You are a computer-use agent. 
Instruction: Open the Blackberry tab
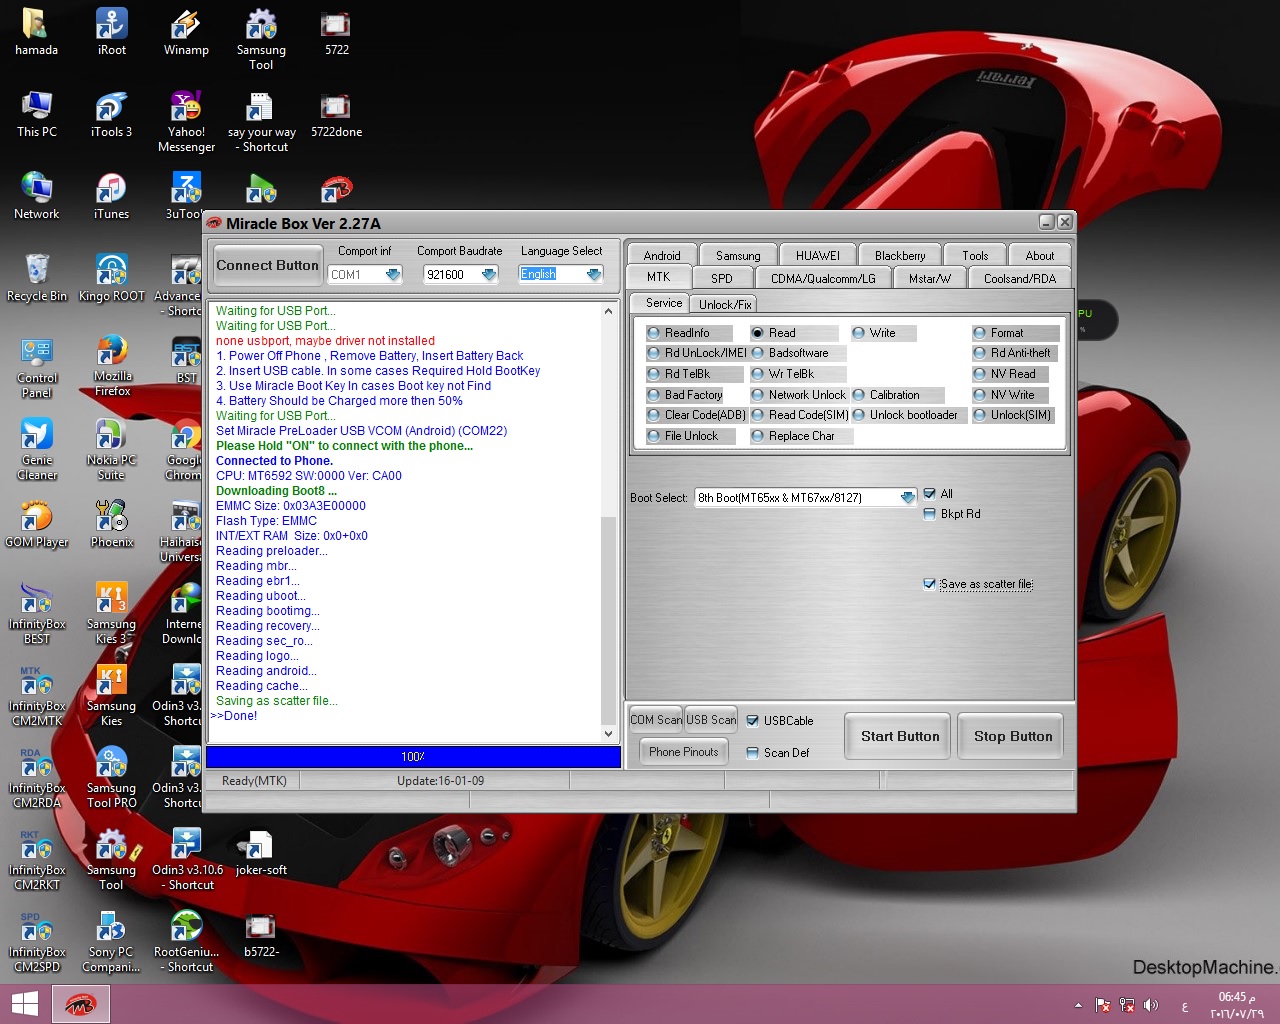pos(900,256)
